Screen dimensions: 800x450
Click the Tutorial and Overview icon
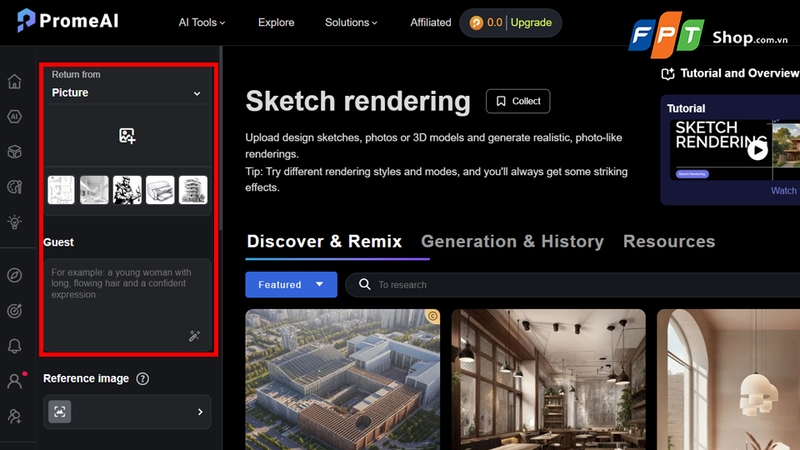(668, 74)
